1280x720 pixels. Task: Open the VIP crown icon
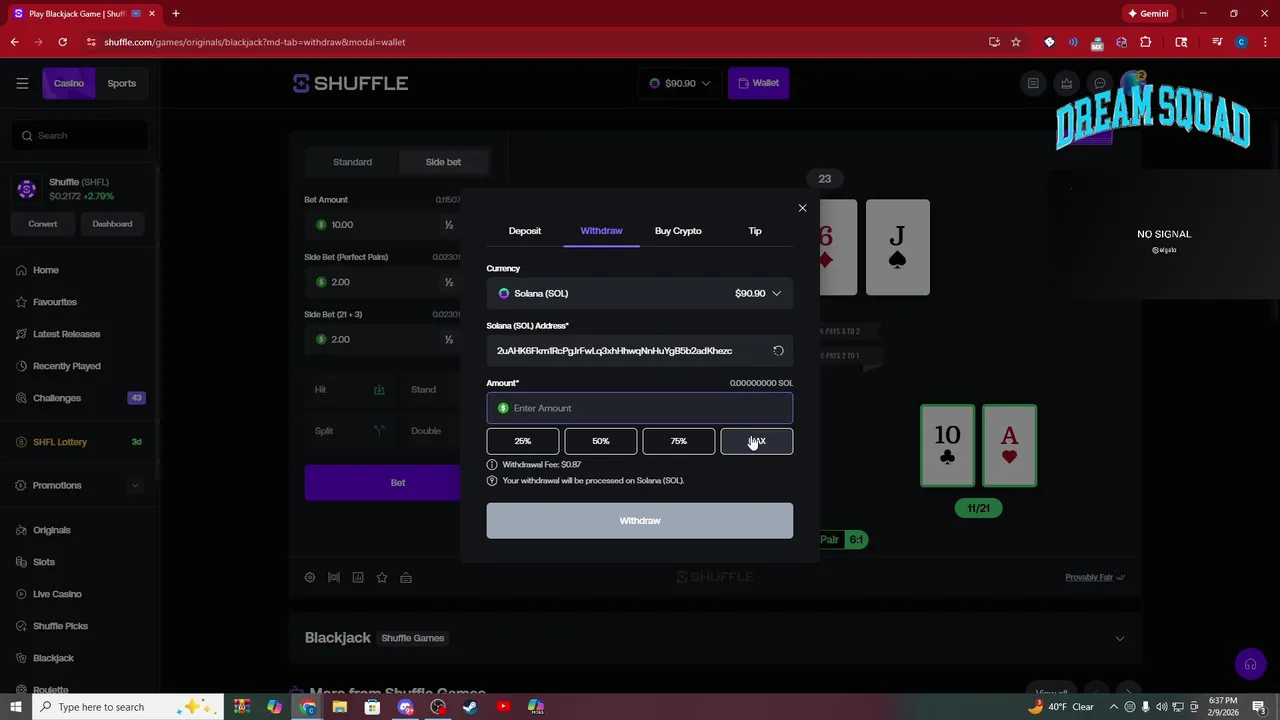1067,83
